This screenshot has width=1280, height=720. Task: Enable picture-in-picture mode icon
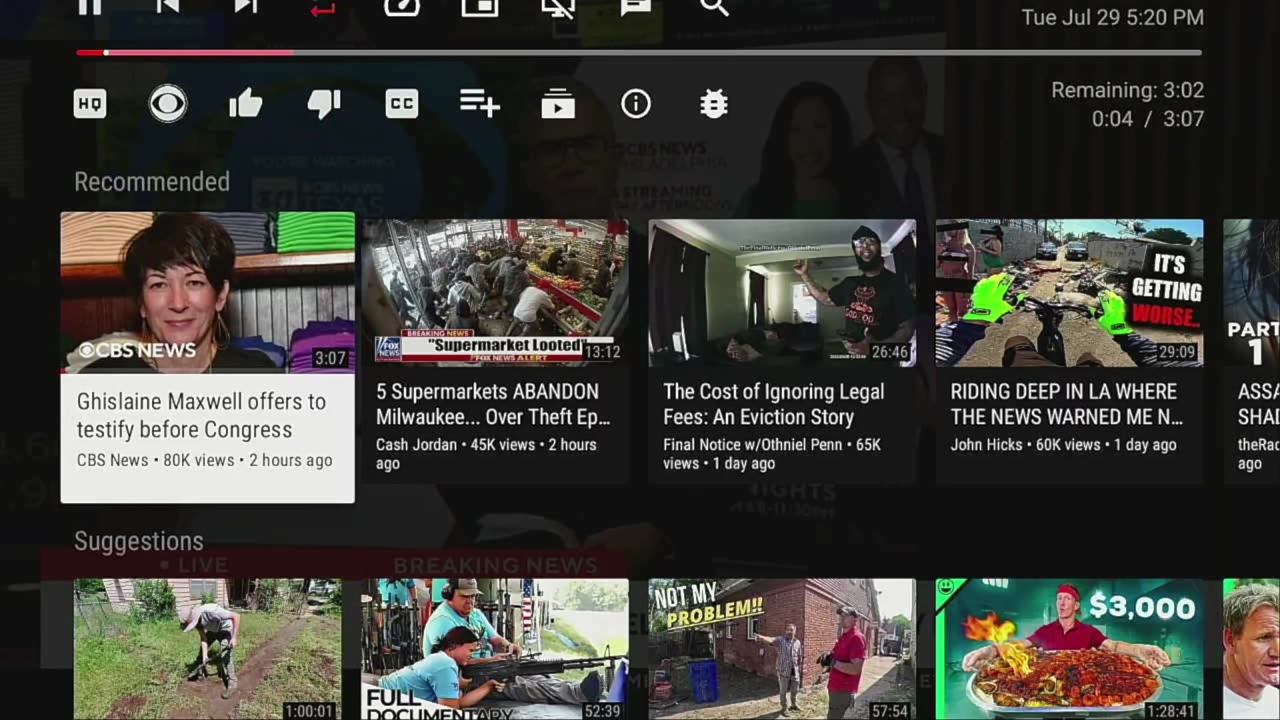click(x=480, y=7)
